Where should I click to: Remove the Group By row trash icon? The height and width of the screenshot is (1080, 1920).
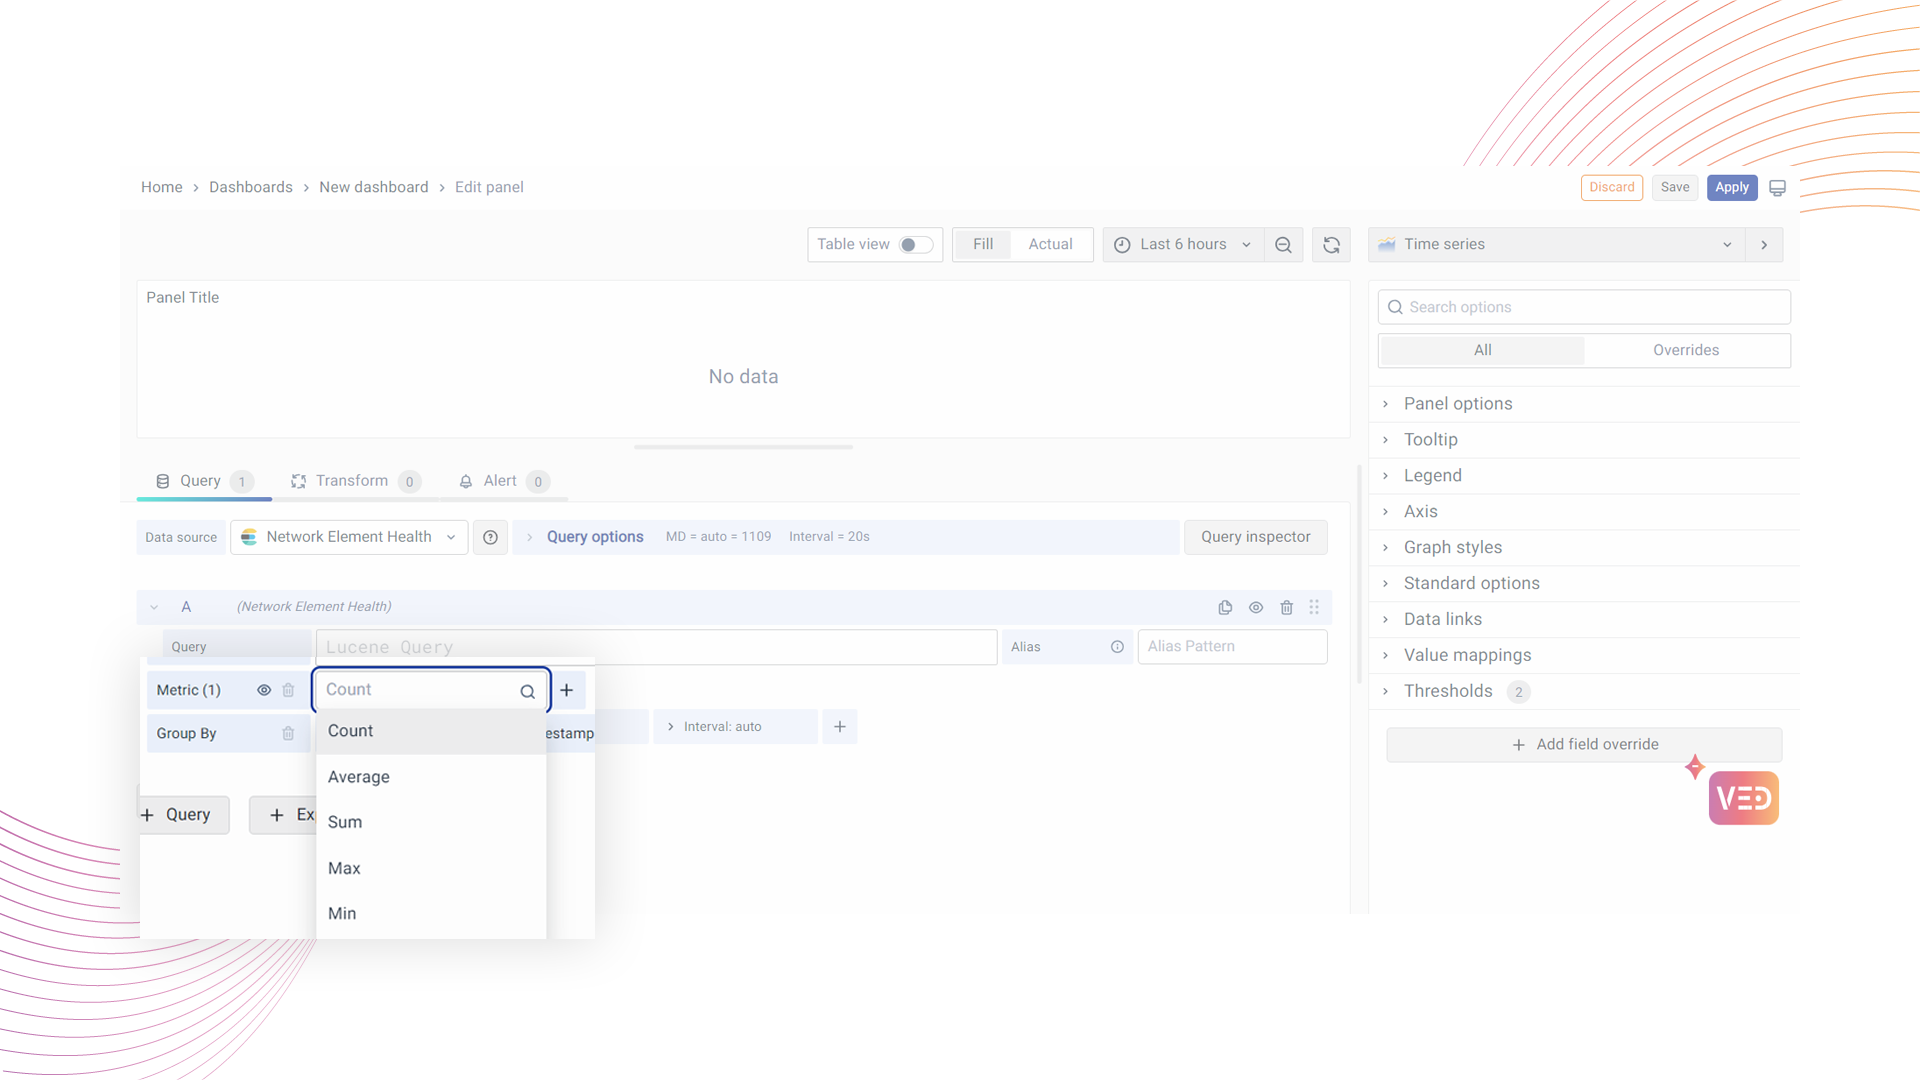coord(288,733)
